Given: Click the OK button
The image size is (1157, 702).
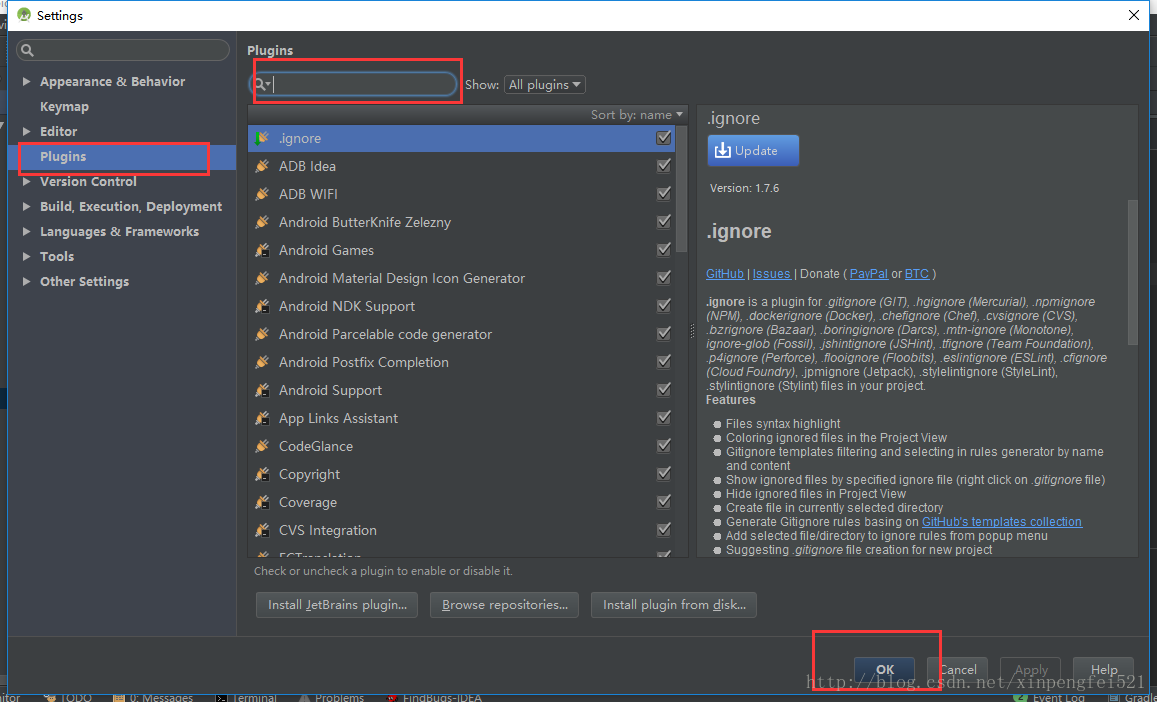Looking at the screenshot, I should [x=885, y=670].
